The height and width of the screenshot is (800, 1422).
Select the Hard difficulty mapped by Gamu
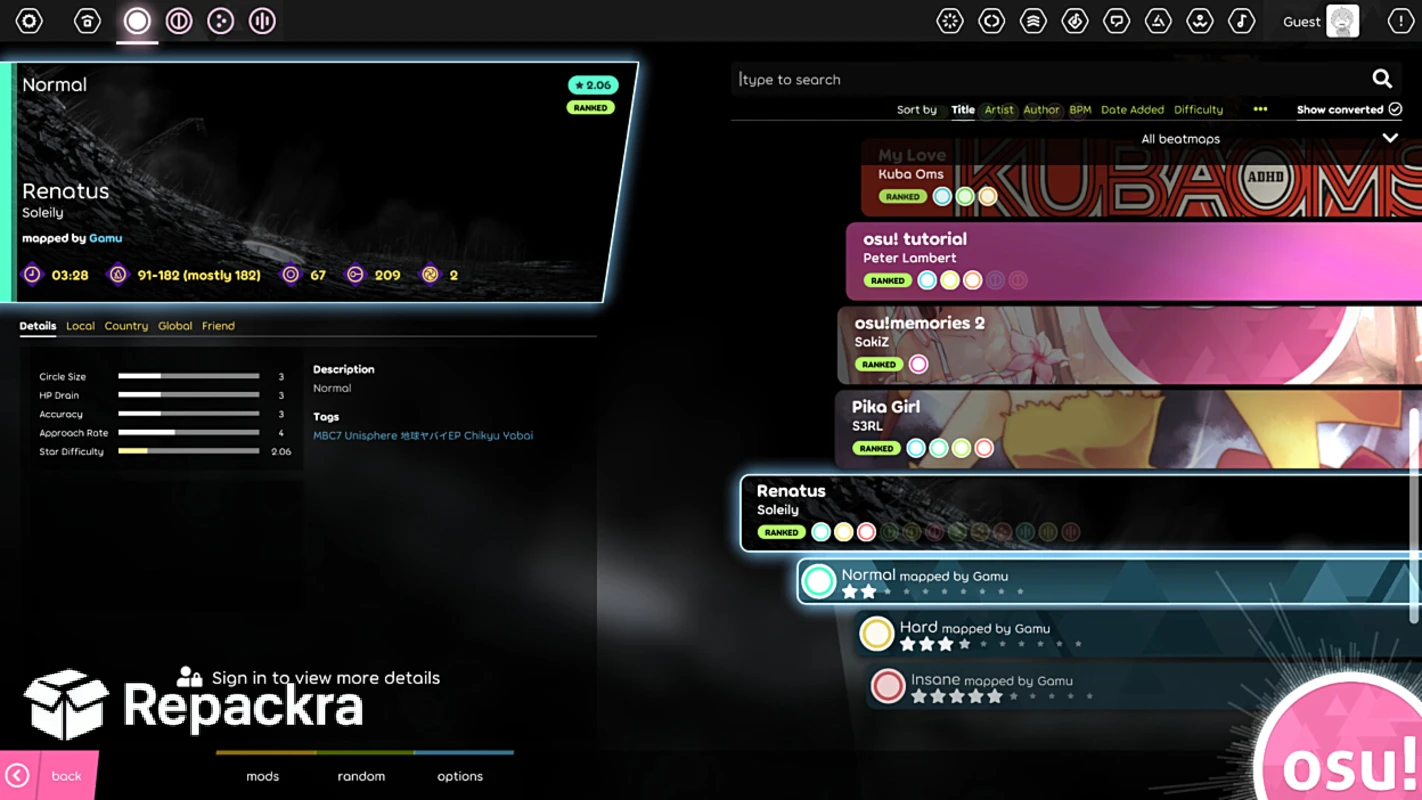pyautogui.click(x=1138, y=633)
